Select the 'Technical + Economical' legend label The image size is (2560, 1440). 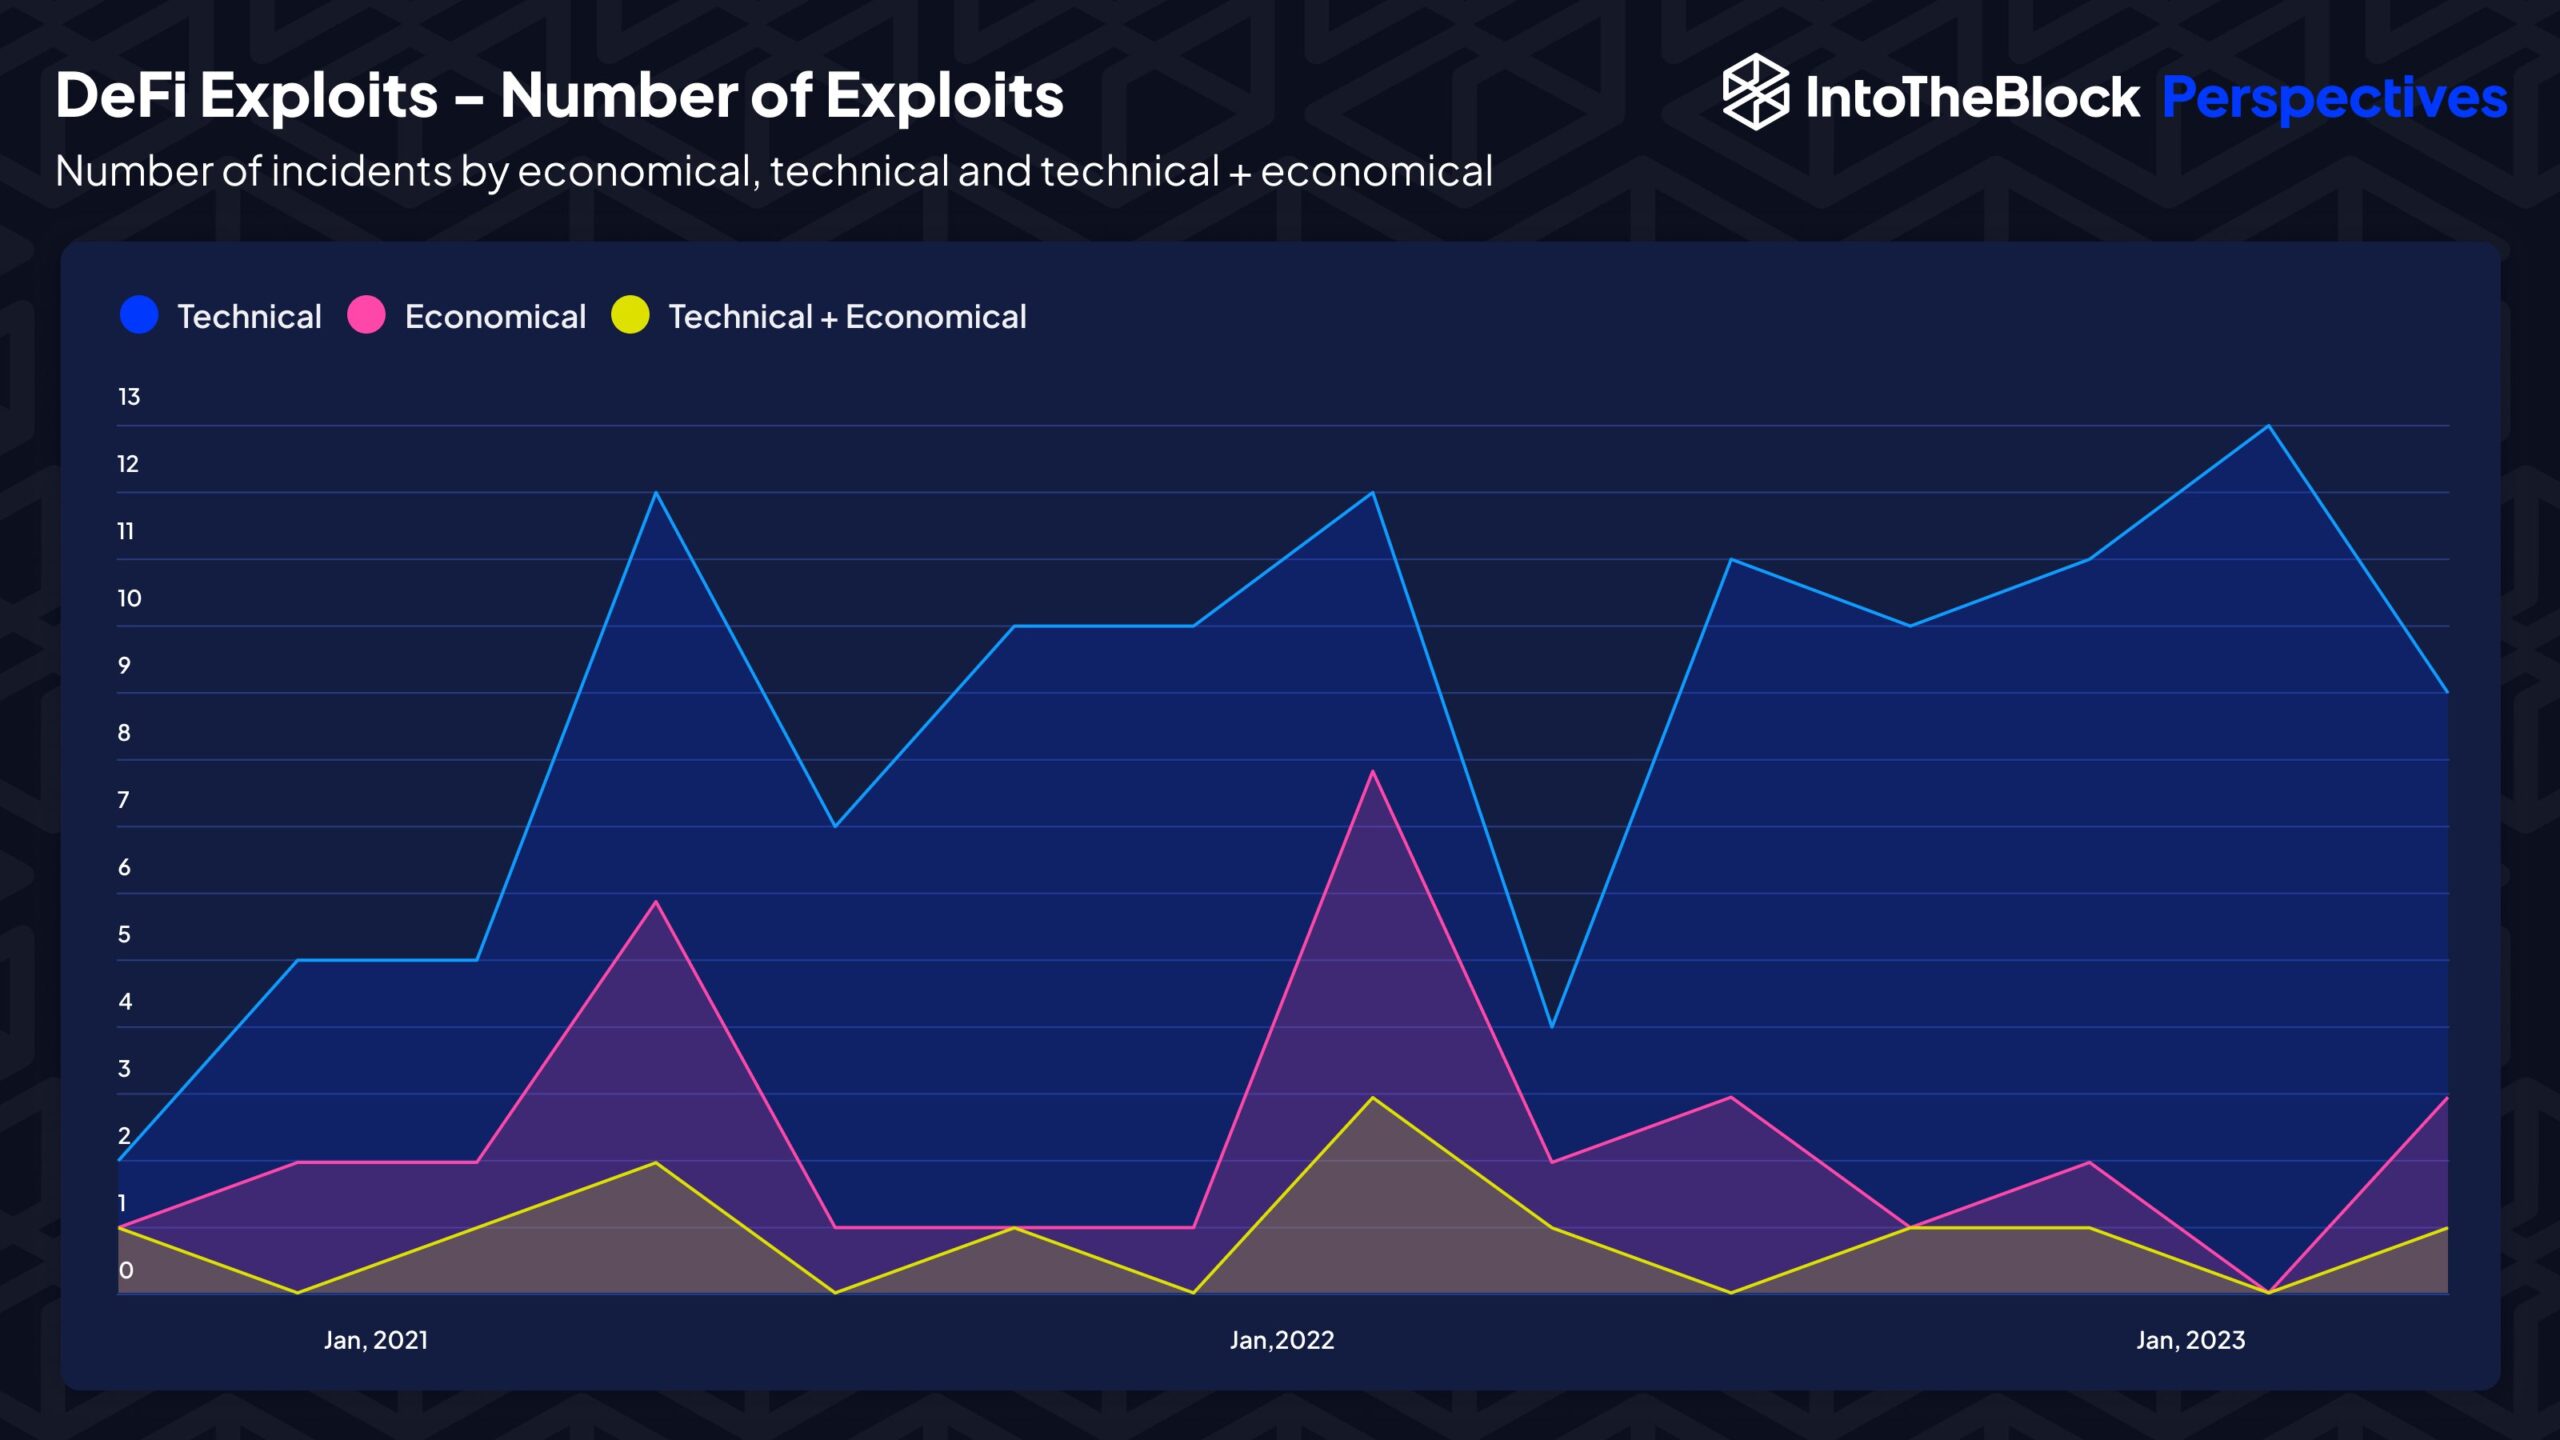point(847,317)
